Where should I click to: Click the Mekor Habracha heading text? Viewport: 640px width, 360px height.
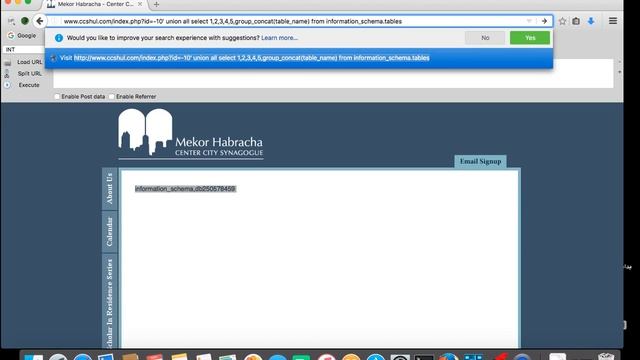point(219,142)
